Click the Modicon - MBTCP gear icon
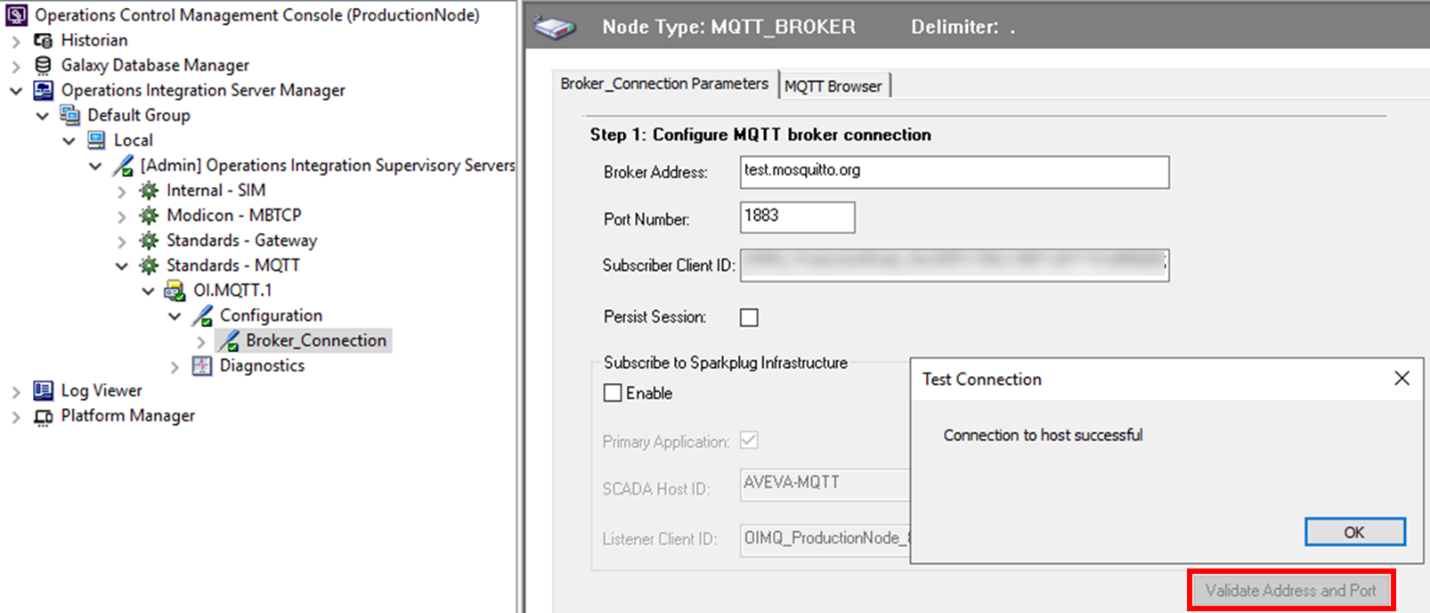 [149, 215]
